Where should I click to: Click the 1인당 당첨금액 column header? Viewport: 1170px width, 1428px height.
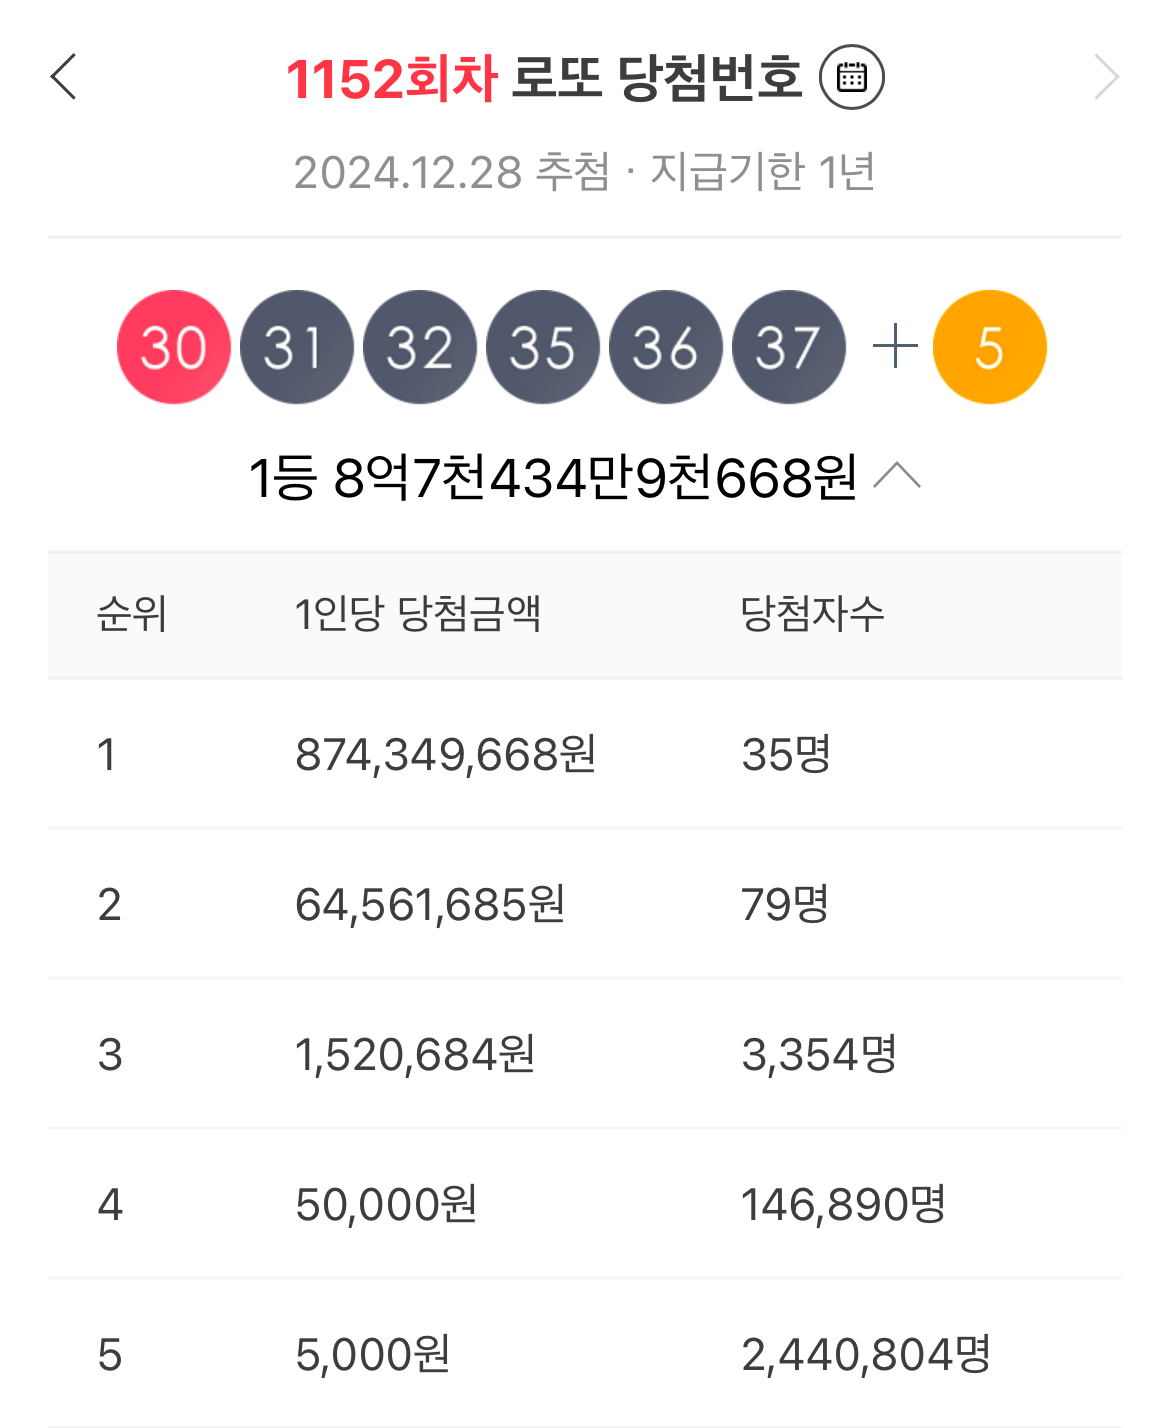tap(418, 614)
